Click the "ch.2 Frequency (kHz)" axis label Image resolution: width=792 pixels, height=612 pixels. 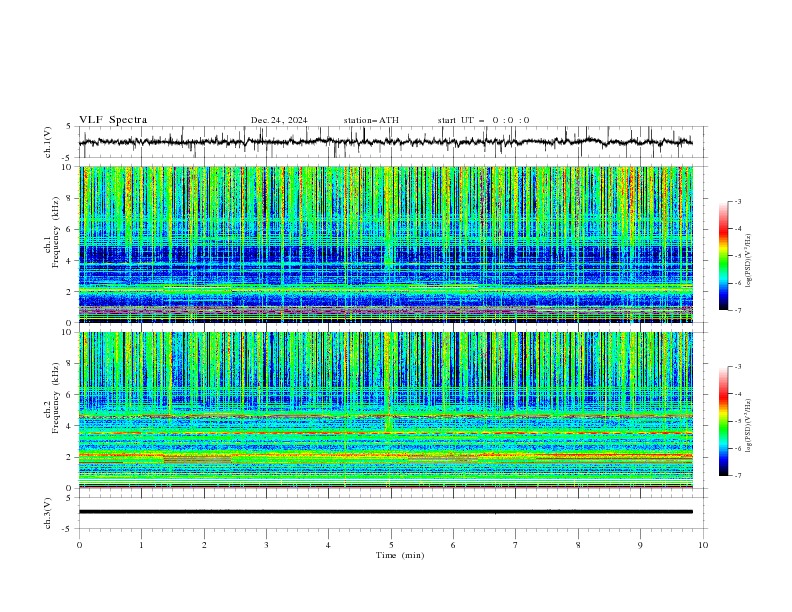pyautogui.click(x=52, y=397)
